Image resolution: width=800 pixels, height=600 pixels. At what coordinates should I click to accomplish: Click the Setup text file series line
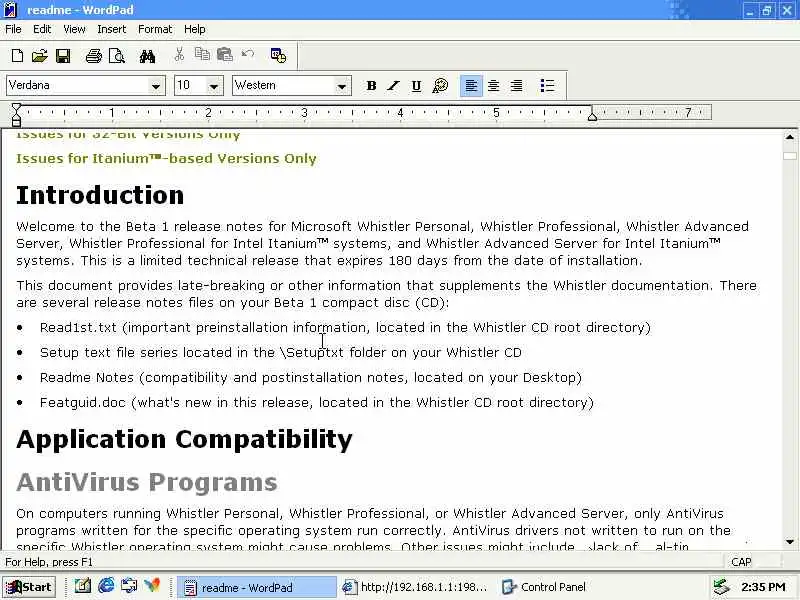[x=281, y=353]
